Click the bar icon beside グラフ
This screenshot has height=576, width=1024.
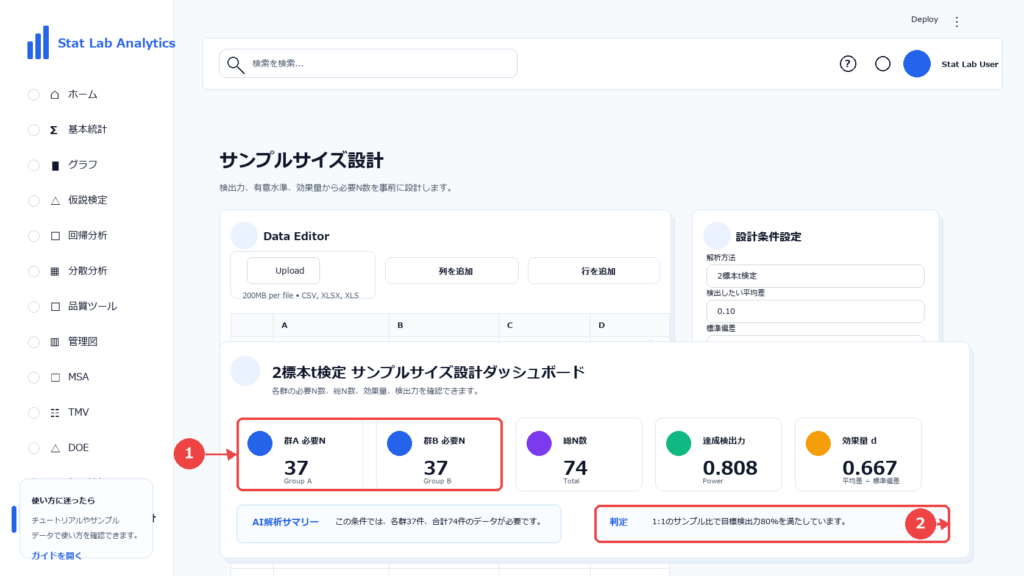point(55,165)
